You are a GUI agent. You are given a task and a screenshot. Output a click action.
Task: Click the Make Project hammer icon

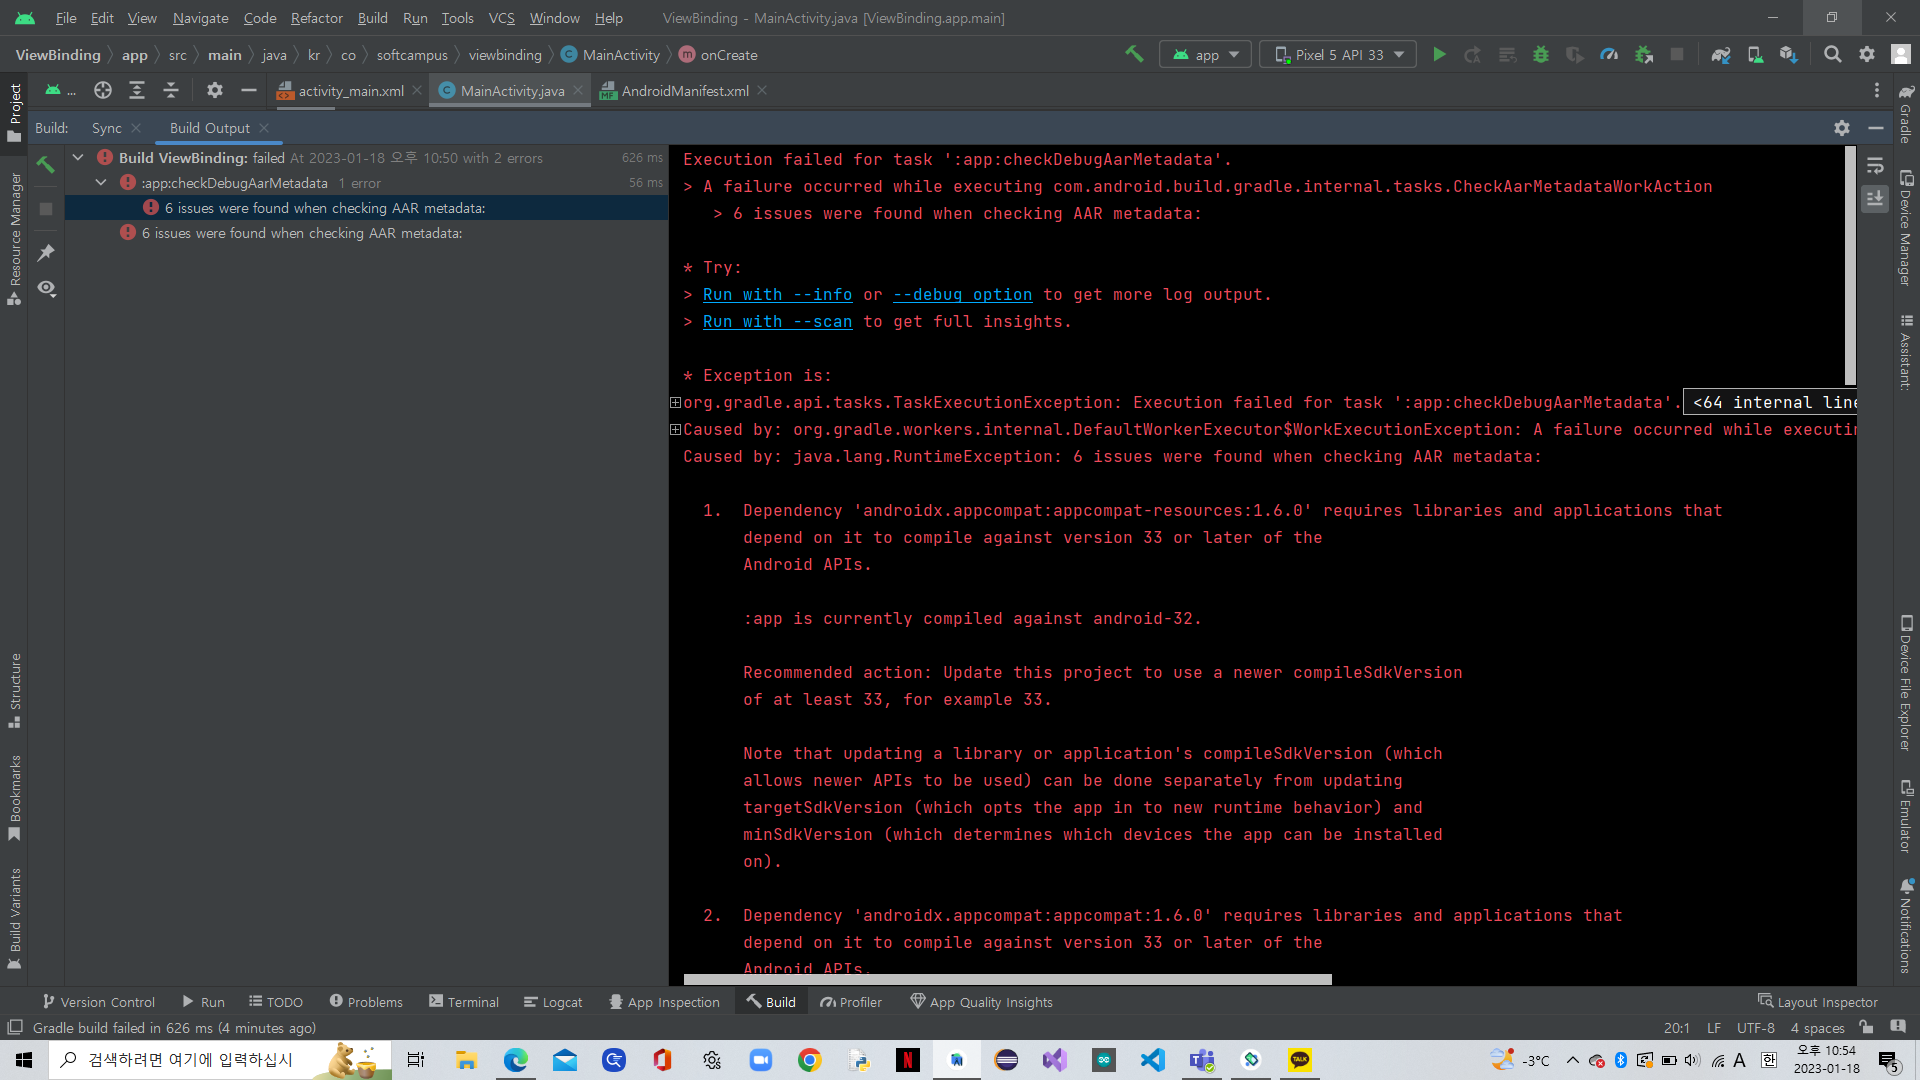(1134, 55)
